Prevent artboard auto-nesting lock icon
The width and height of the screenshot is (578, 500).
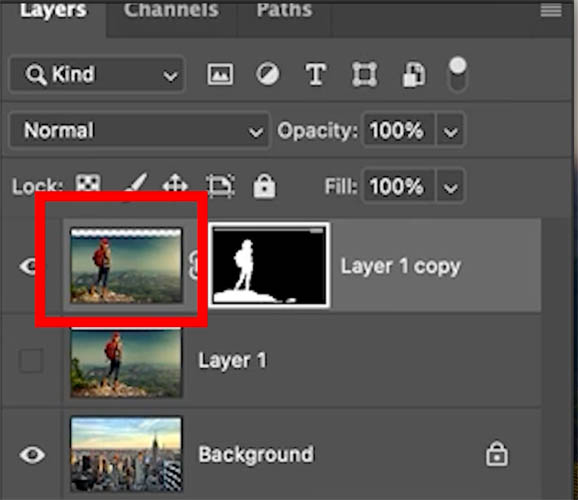[220, 185]
